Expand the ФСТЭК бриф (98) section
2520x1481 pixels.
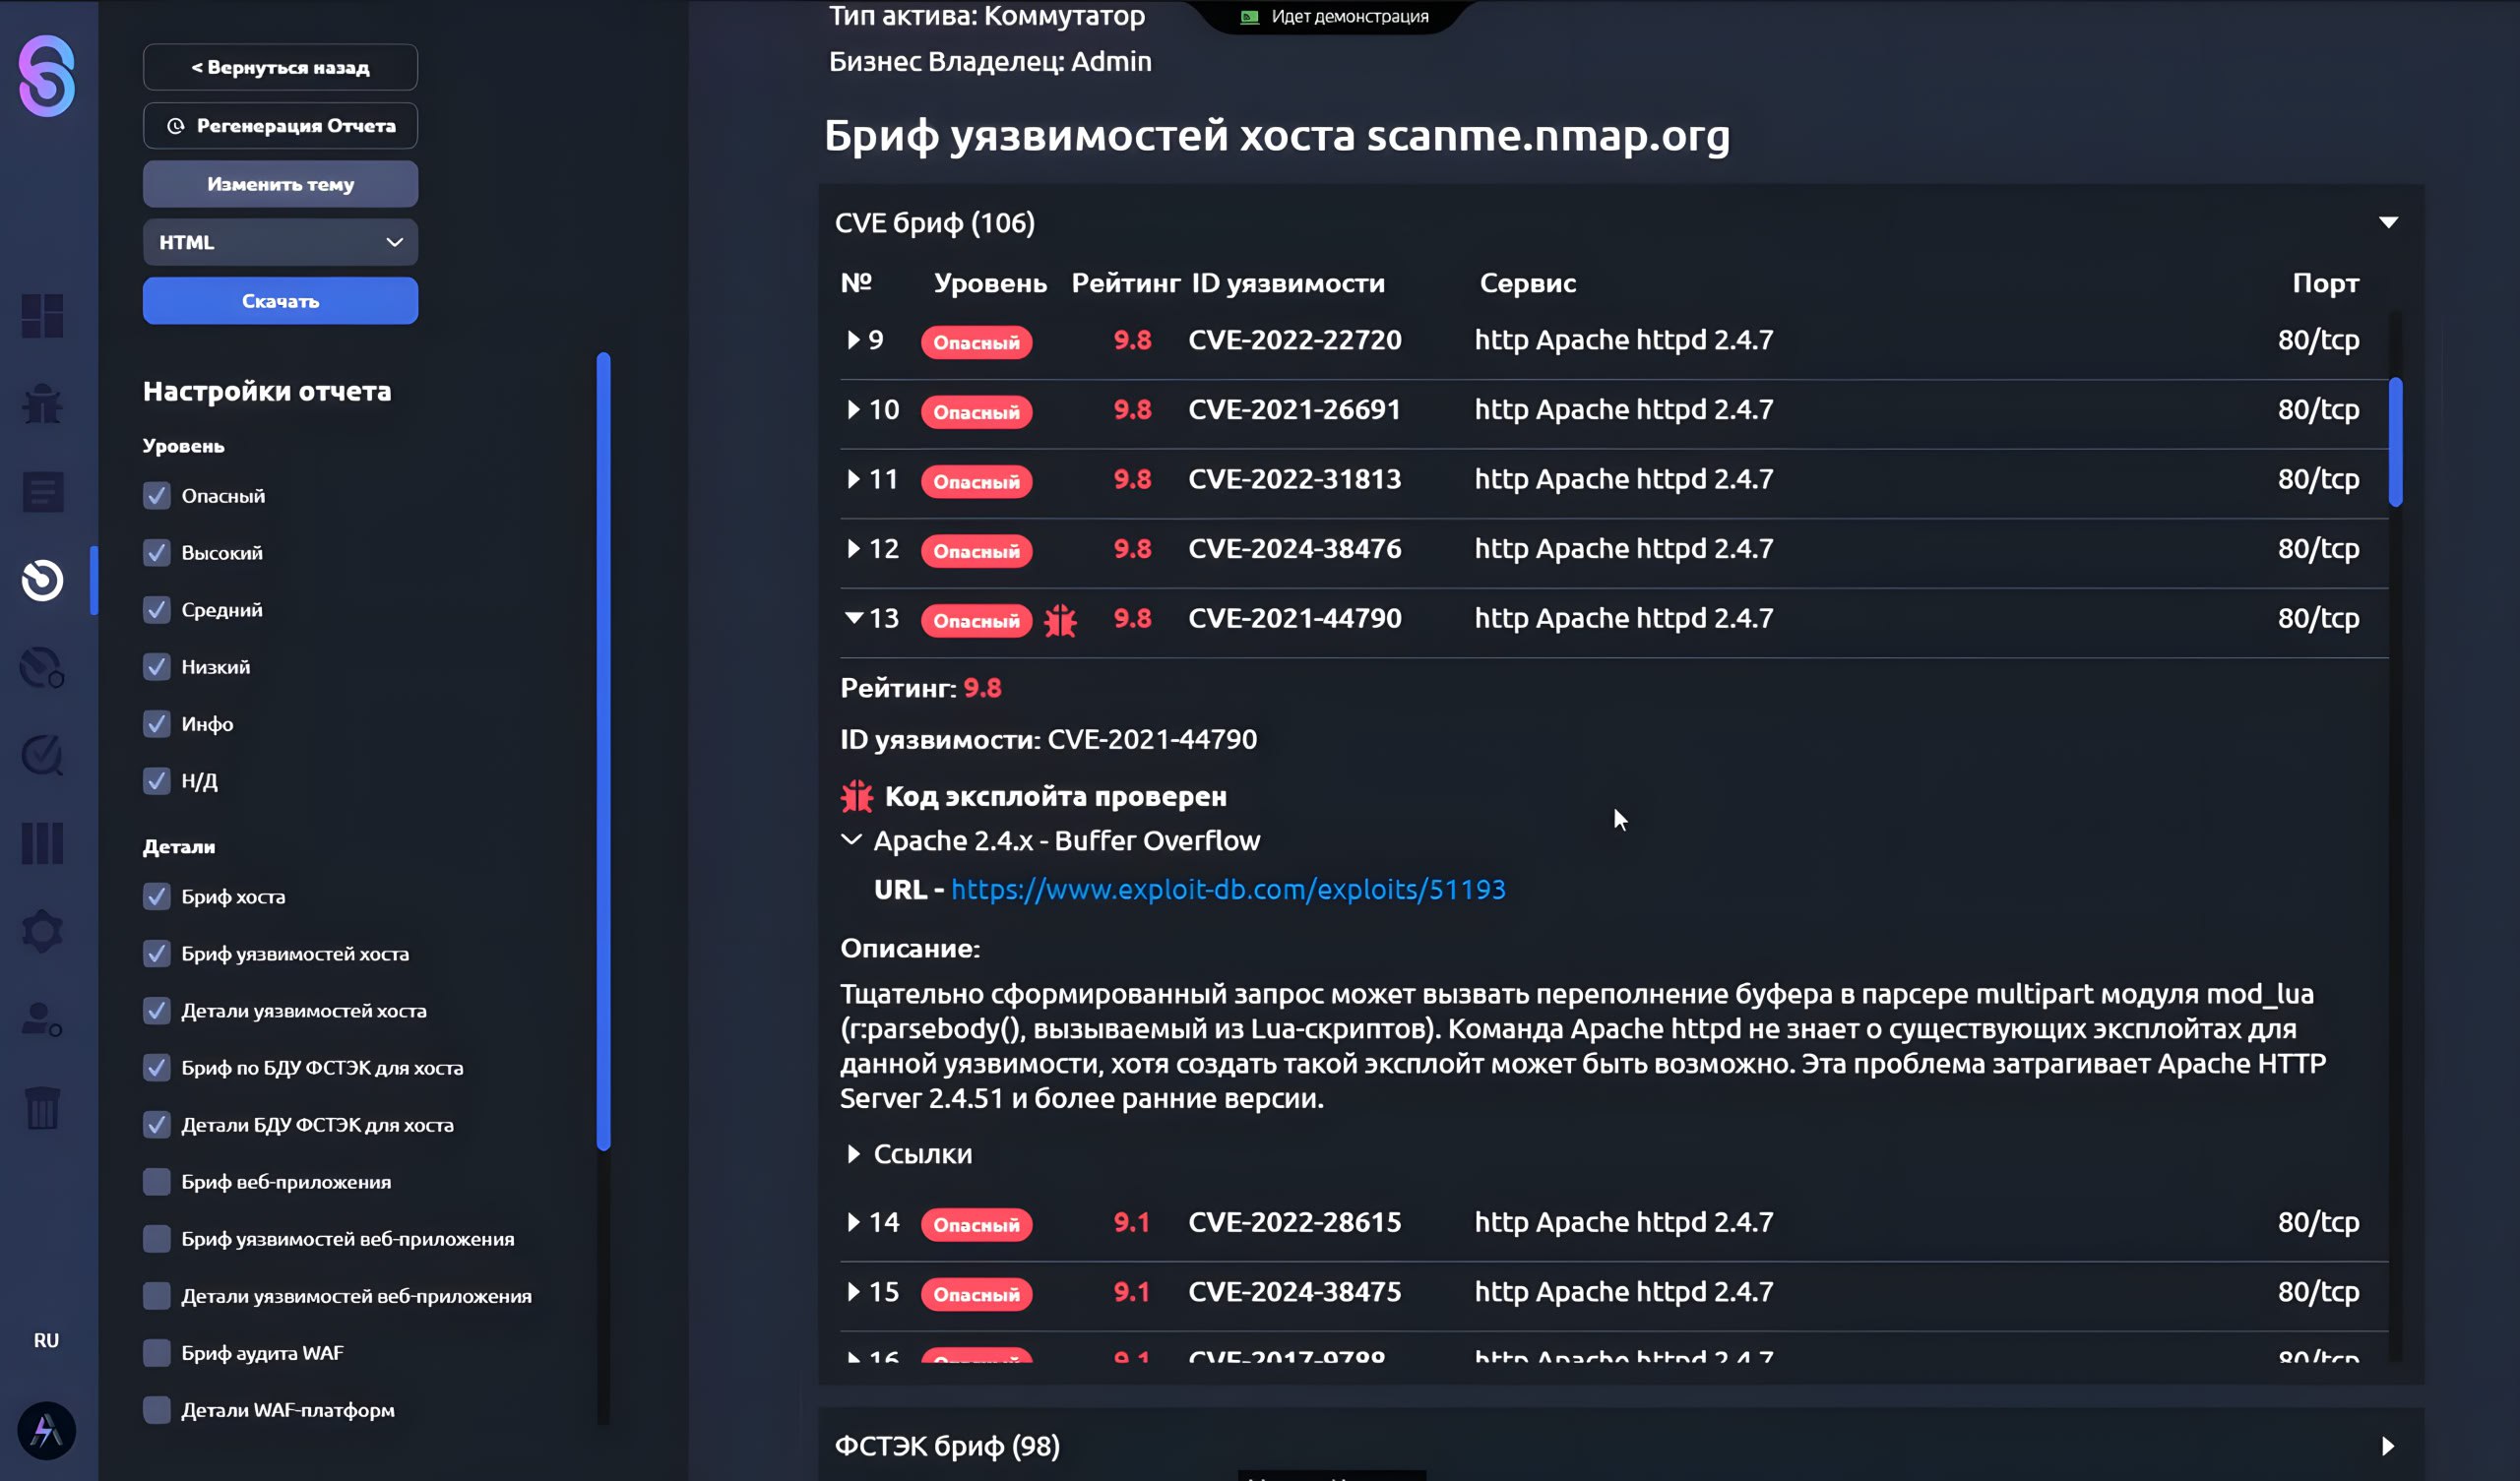click(2388, 1446)
